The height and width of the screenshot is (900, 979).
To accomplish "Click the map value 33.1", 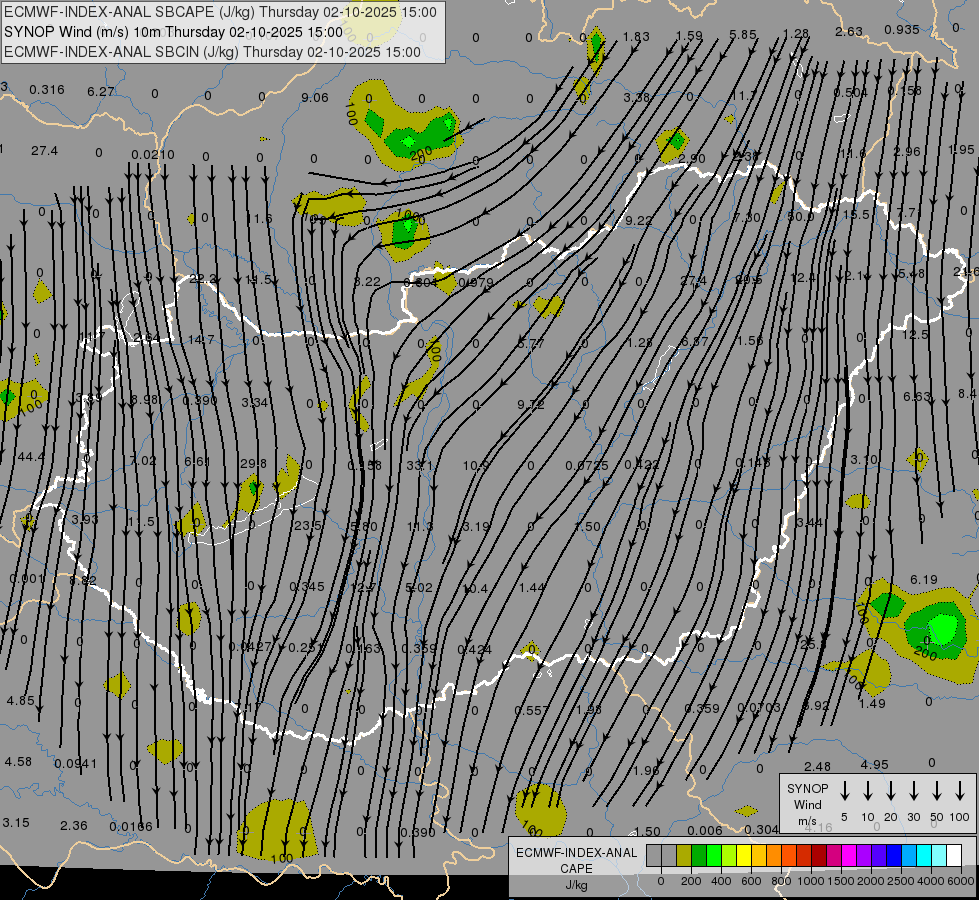I will [x=419, y=465].
